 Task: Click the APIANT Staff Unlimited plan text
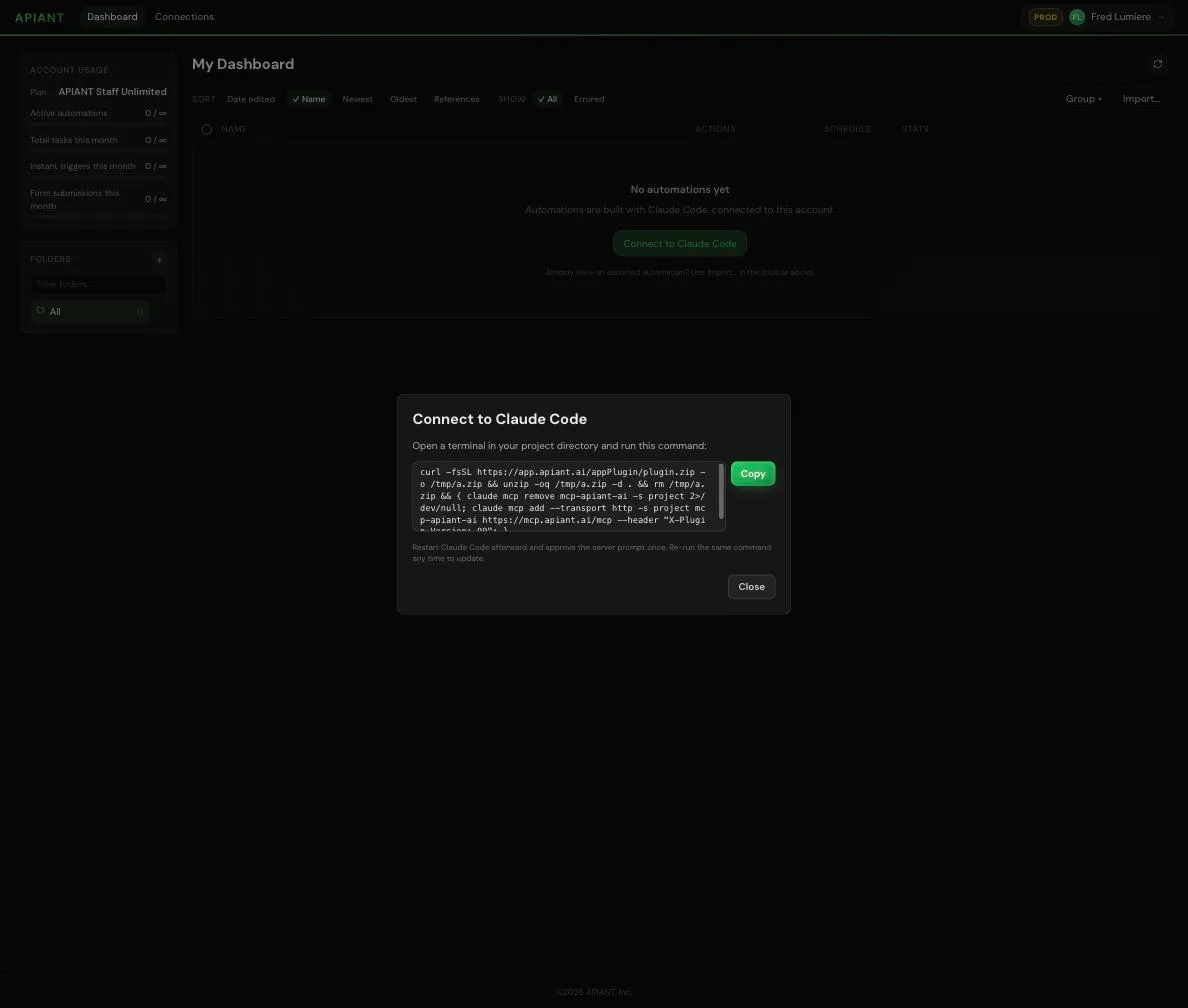pyautogui.click(x=112, y=92)
